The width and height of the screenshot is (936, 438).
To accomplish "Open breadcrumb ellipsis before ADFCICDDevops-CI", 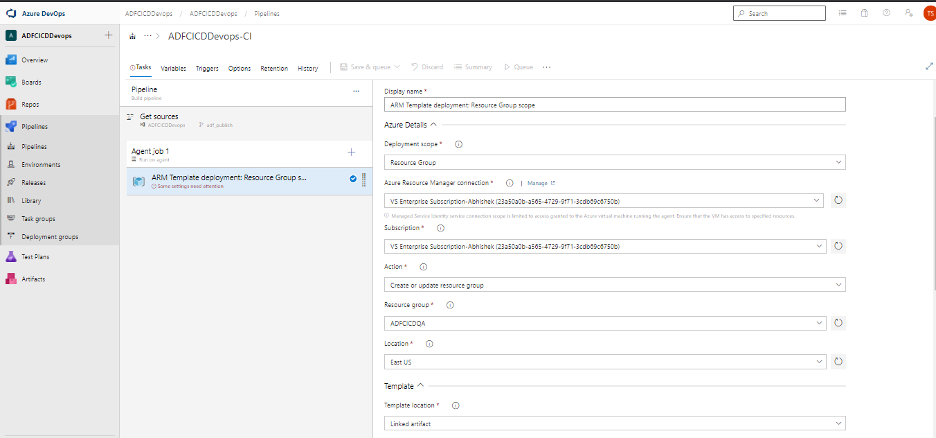I will pos(147,36).
